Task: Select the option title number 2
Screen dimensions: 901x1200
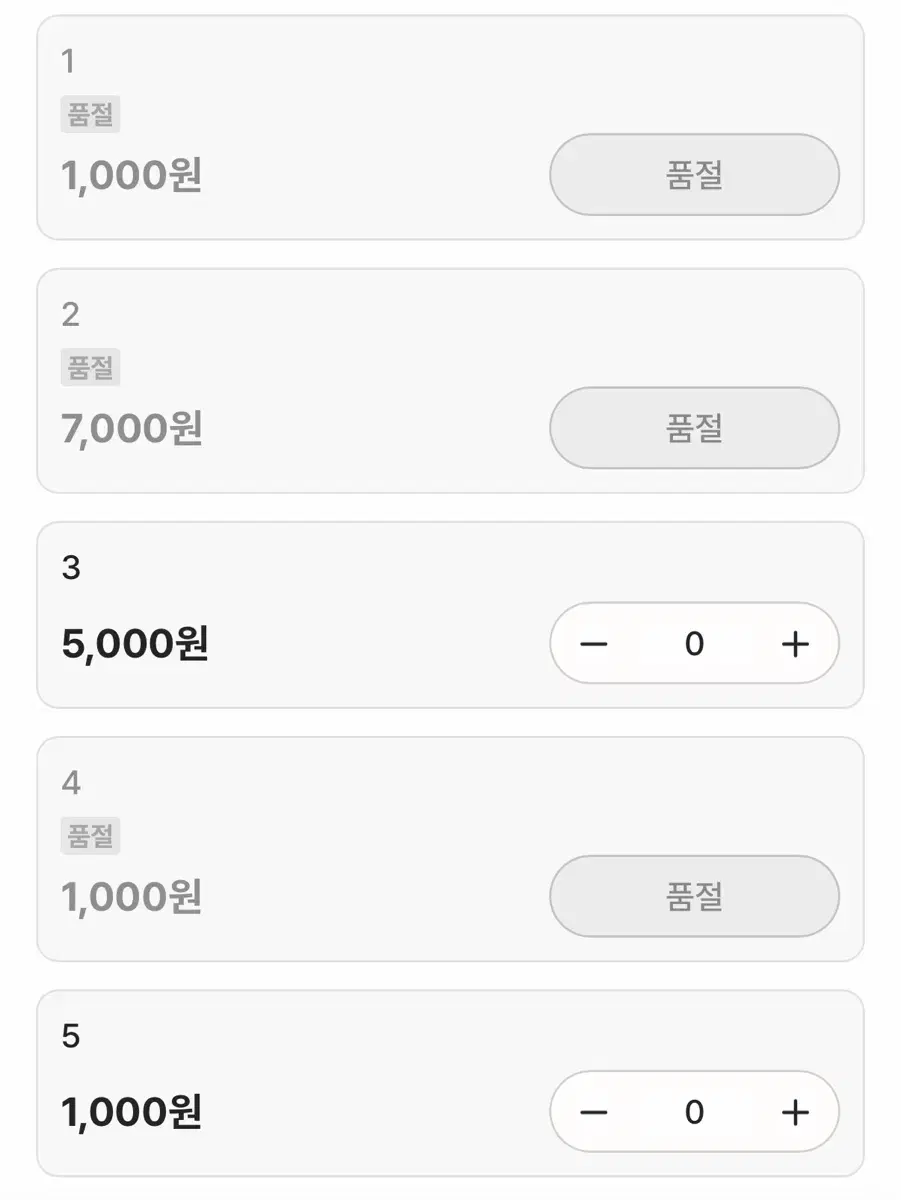Action: pyautogui.click(x=70, y=315)
